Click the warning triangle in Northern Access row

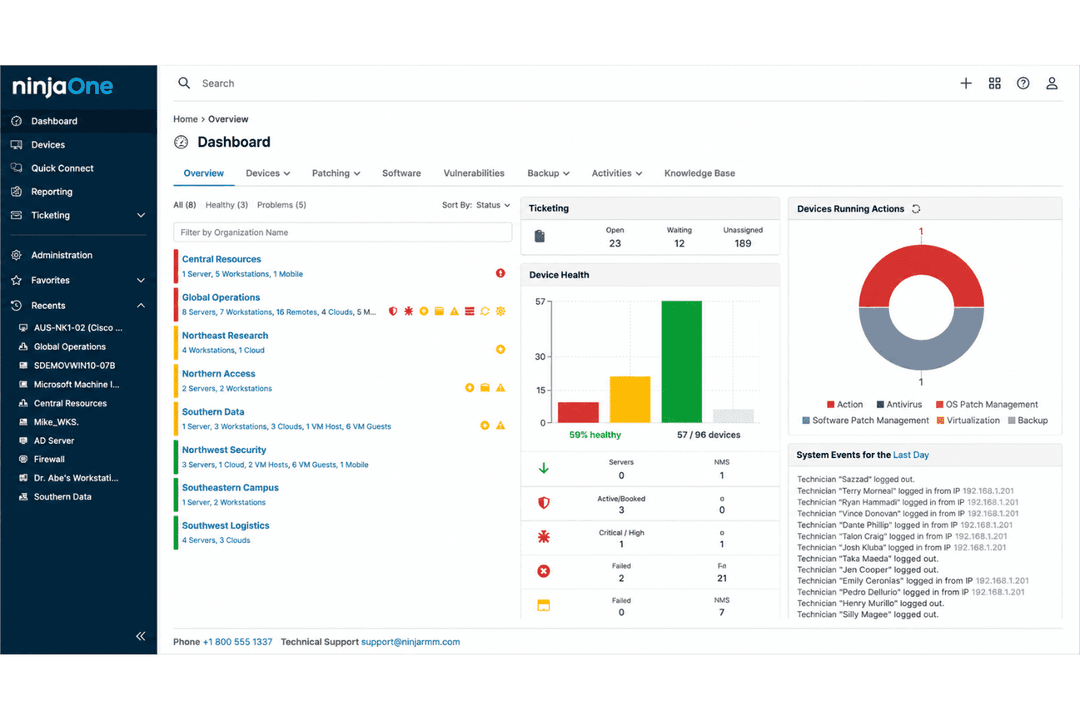tap(501, 388)
